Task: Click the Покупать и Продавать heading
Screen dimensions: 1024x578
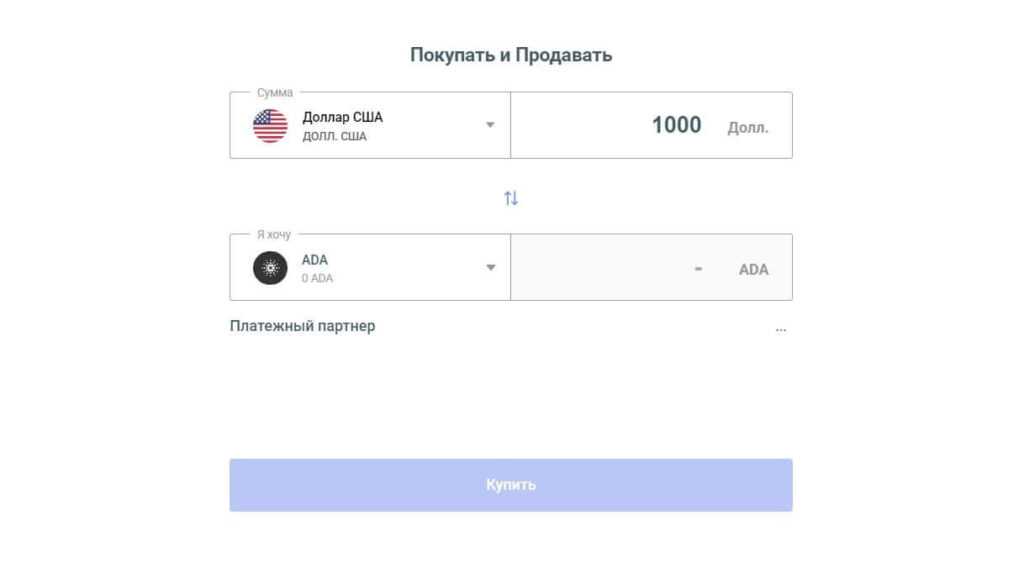Action: [511, 54]
